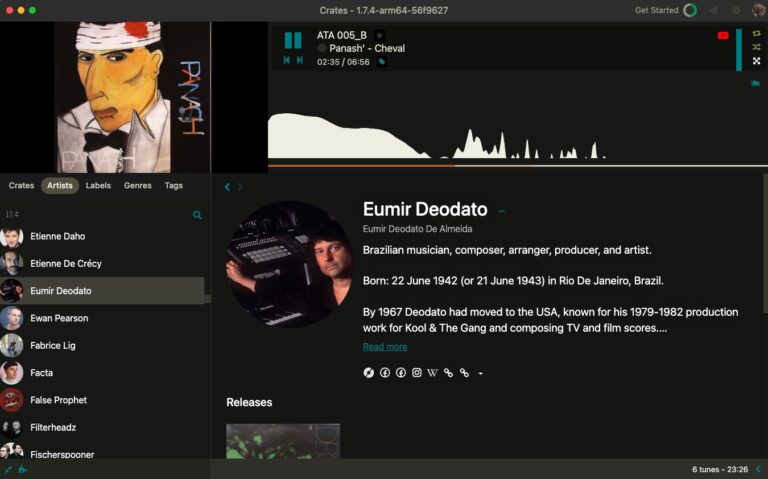The width and height of the screenshot is (768, 479).
Task: Pause the currently playing track
Action: [293, 40]
